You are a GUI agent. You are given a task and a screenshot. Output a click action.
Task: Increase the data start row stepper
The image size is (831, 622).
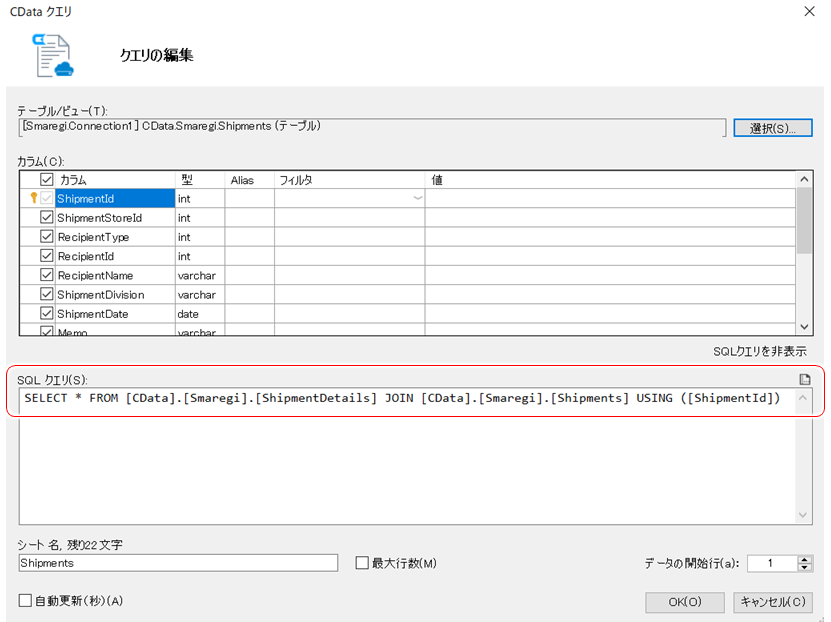tap(805, 559)
